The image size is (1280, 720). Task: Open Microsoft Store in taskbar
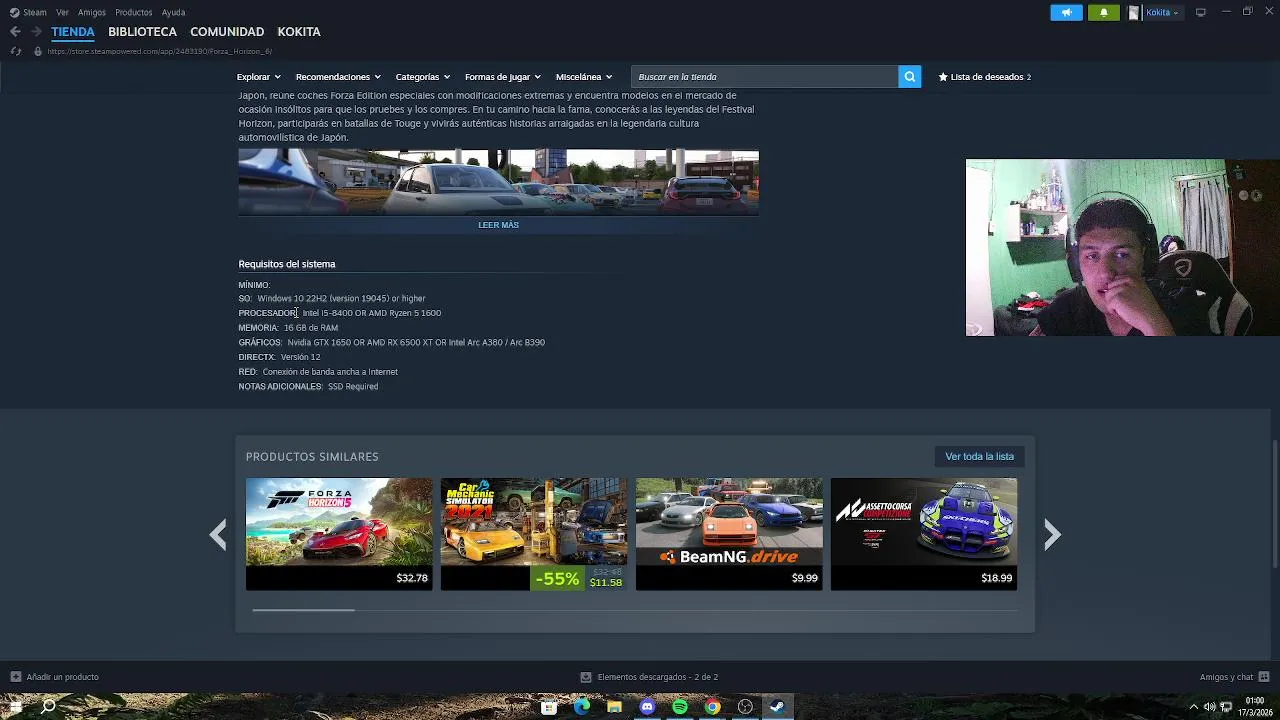tap(549, 707)
